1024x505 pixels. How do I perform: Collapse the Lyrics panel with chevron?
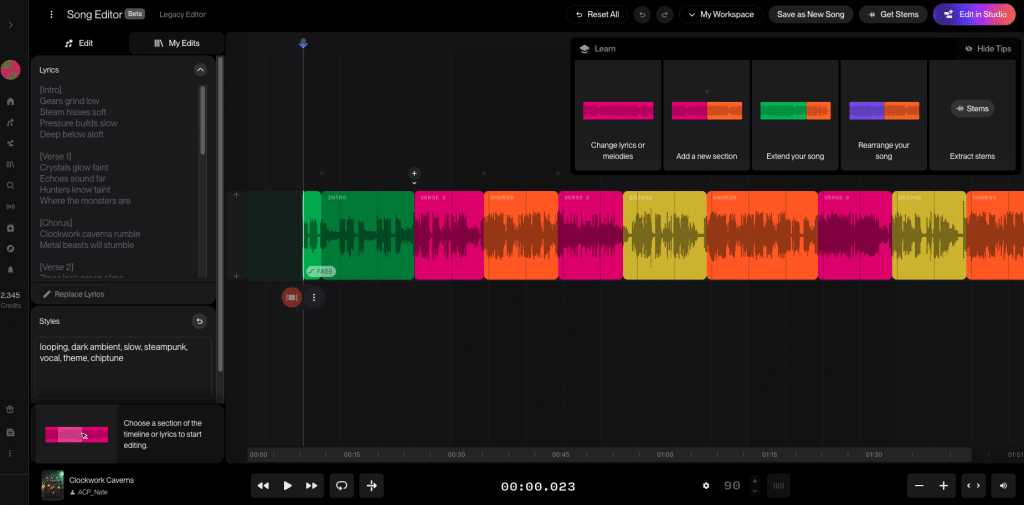pyautogui.click(x=200, y=70)
